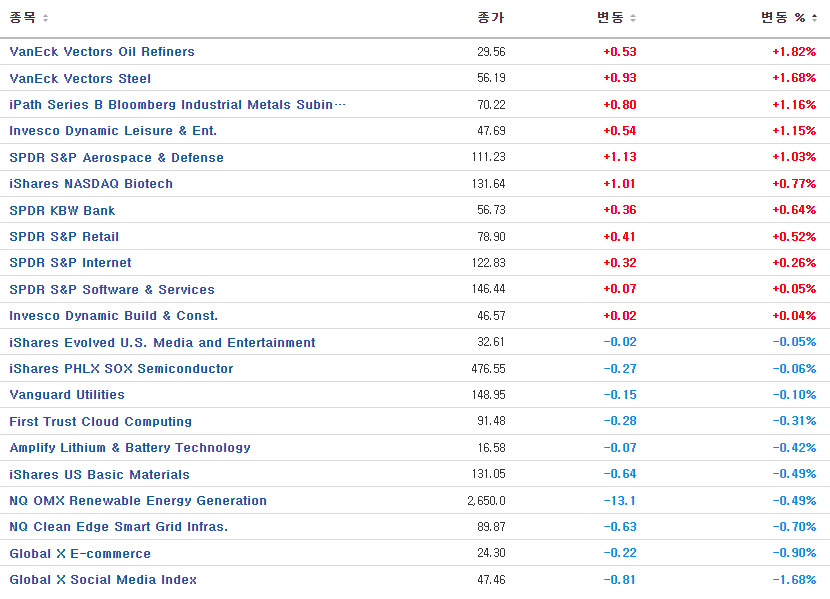Select closing price 16.58

tap(491, 448)
